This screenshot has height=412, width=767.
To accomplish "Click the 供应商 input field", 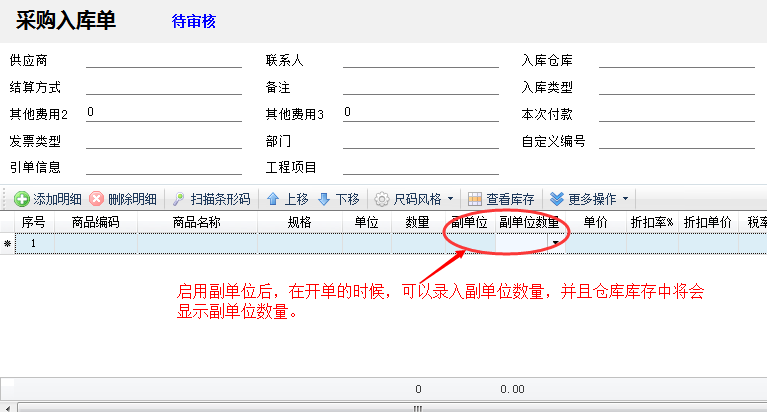I will (163, 60).
